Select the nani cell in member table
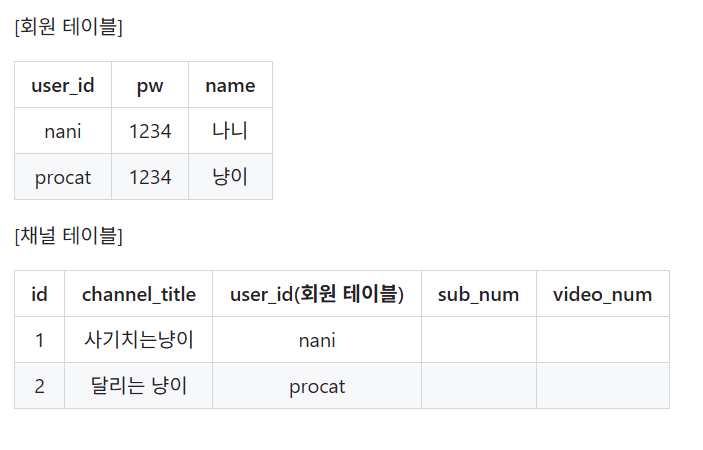 [x=63, y=131]
